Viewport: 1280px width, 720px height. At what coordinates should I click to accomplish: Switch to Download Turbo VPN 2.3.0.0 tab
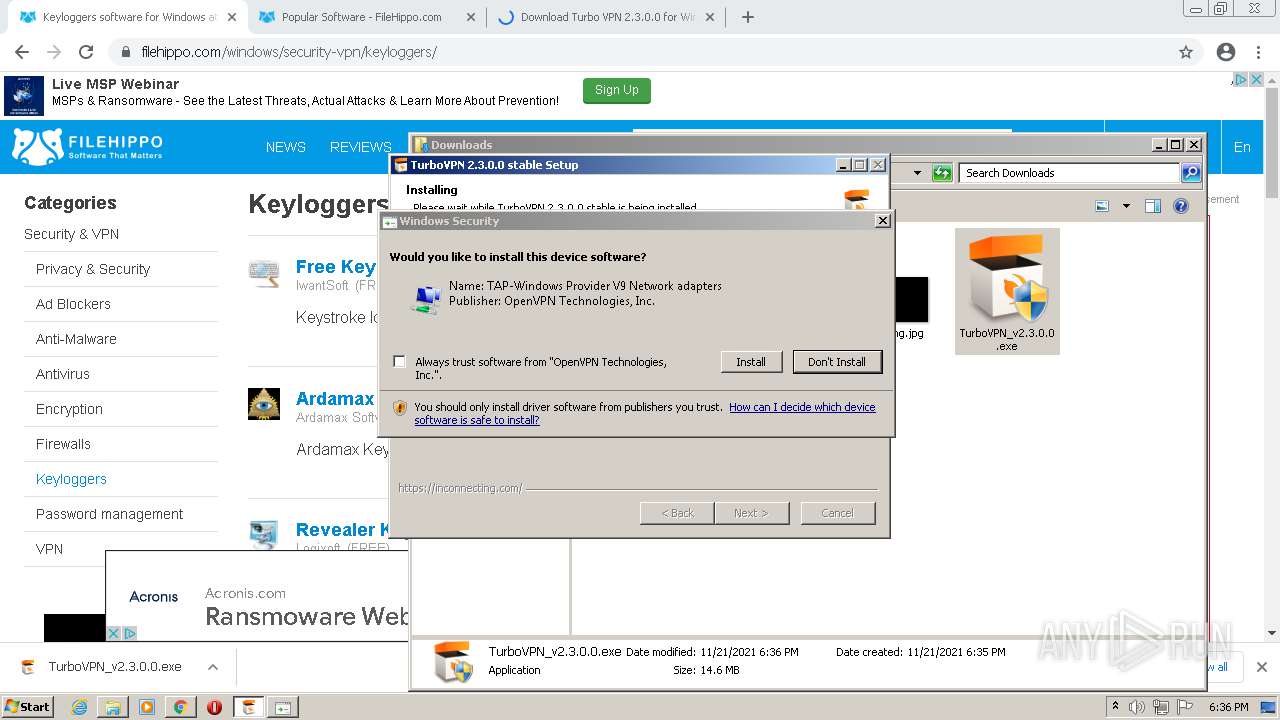click(x=606, y=17)
